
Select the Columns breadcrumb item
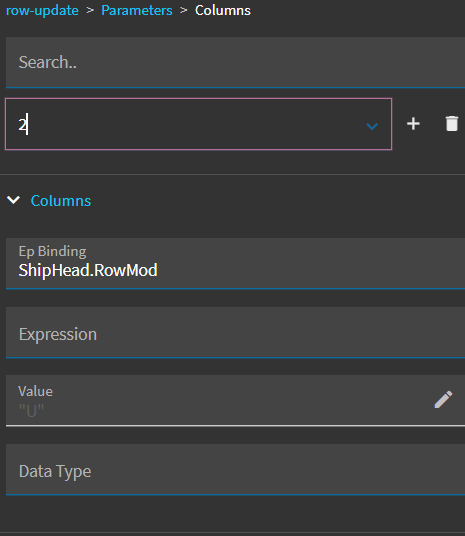tap(223, 10)
